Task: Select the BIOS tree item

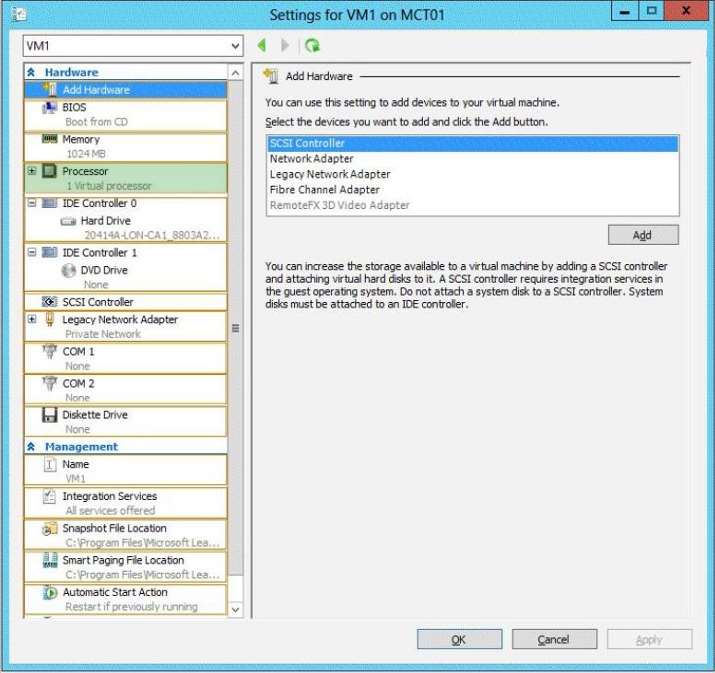Action: click(x=125, y=114)
